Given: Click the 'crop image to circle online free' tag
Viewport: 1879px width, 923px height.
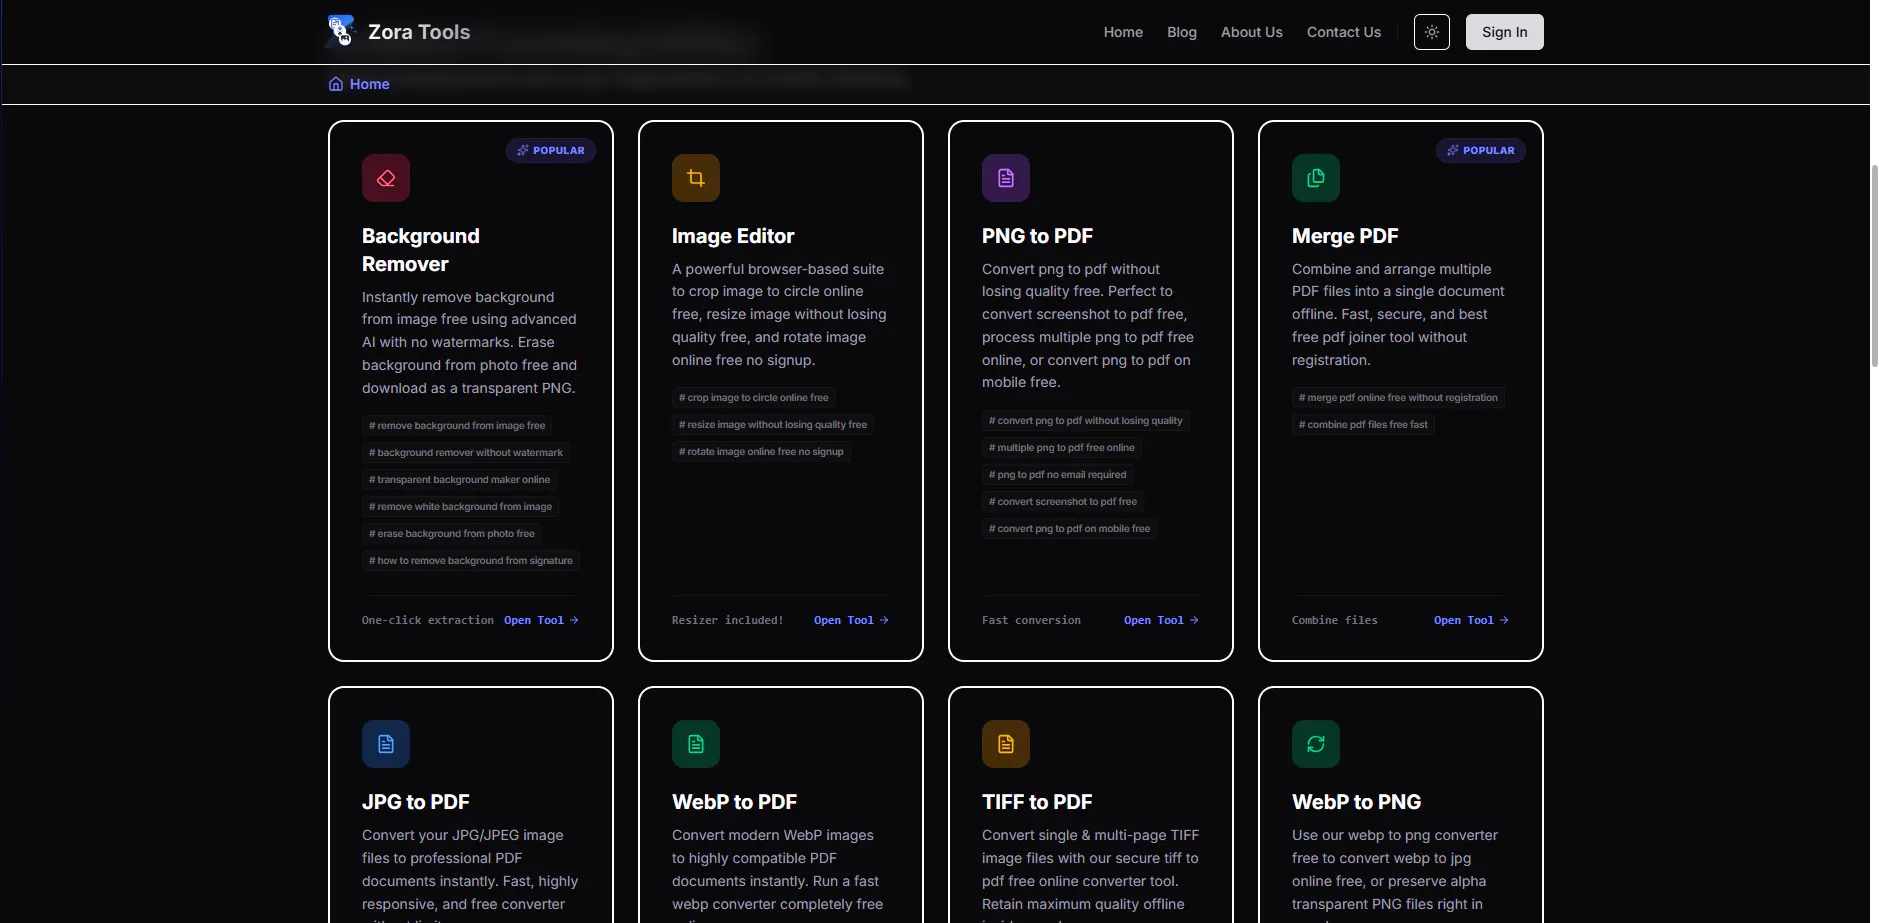Looking at the screenshot, I should click(754, 397).
